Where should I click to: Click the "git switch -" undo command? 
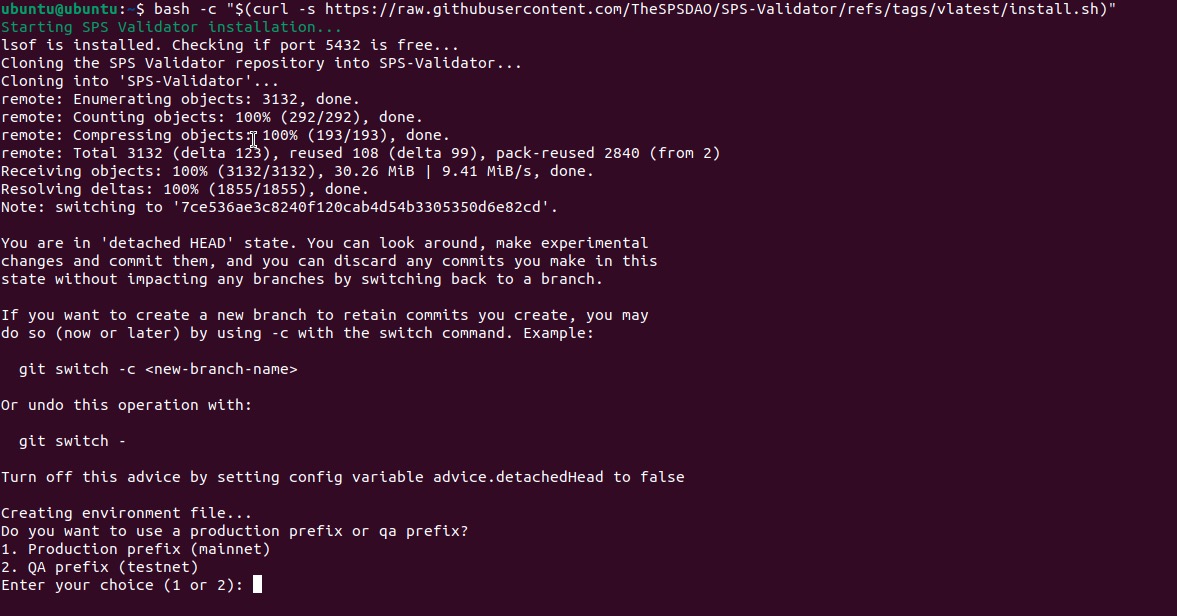click(x=73, y=441)
